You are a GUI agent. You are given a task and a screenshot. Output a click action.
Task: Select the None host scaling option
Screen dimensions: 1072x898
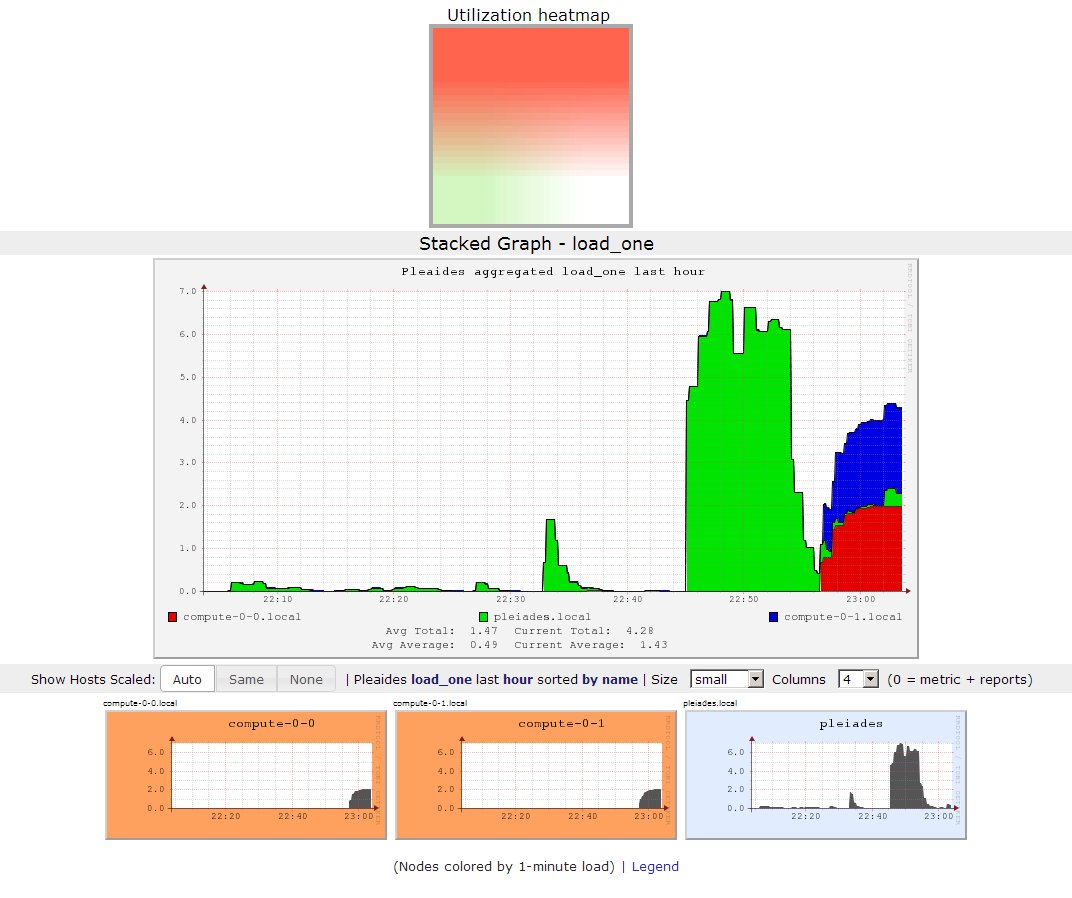306,679
